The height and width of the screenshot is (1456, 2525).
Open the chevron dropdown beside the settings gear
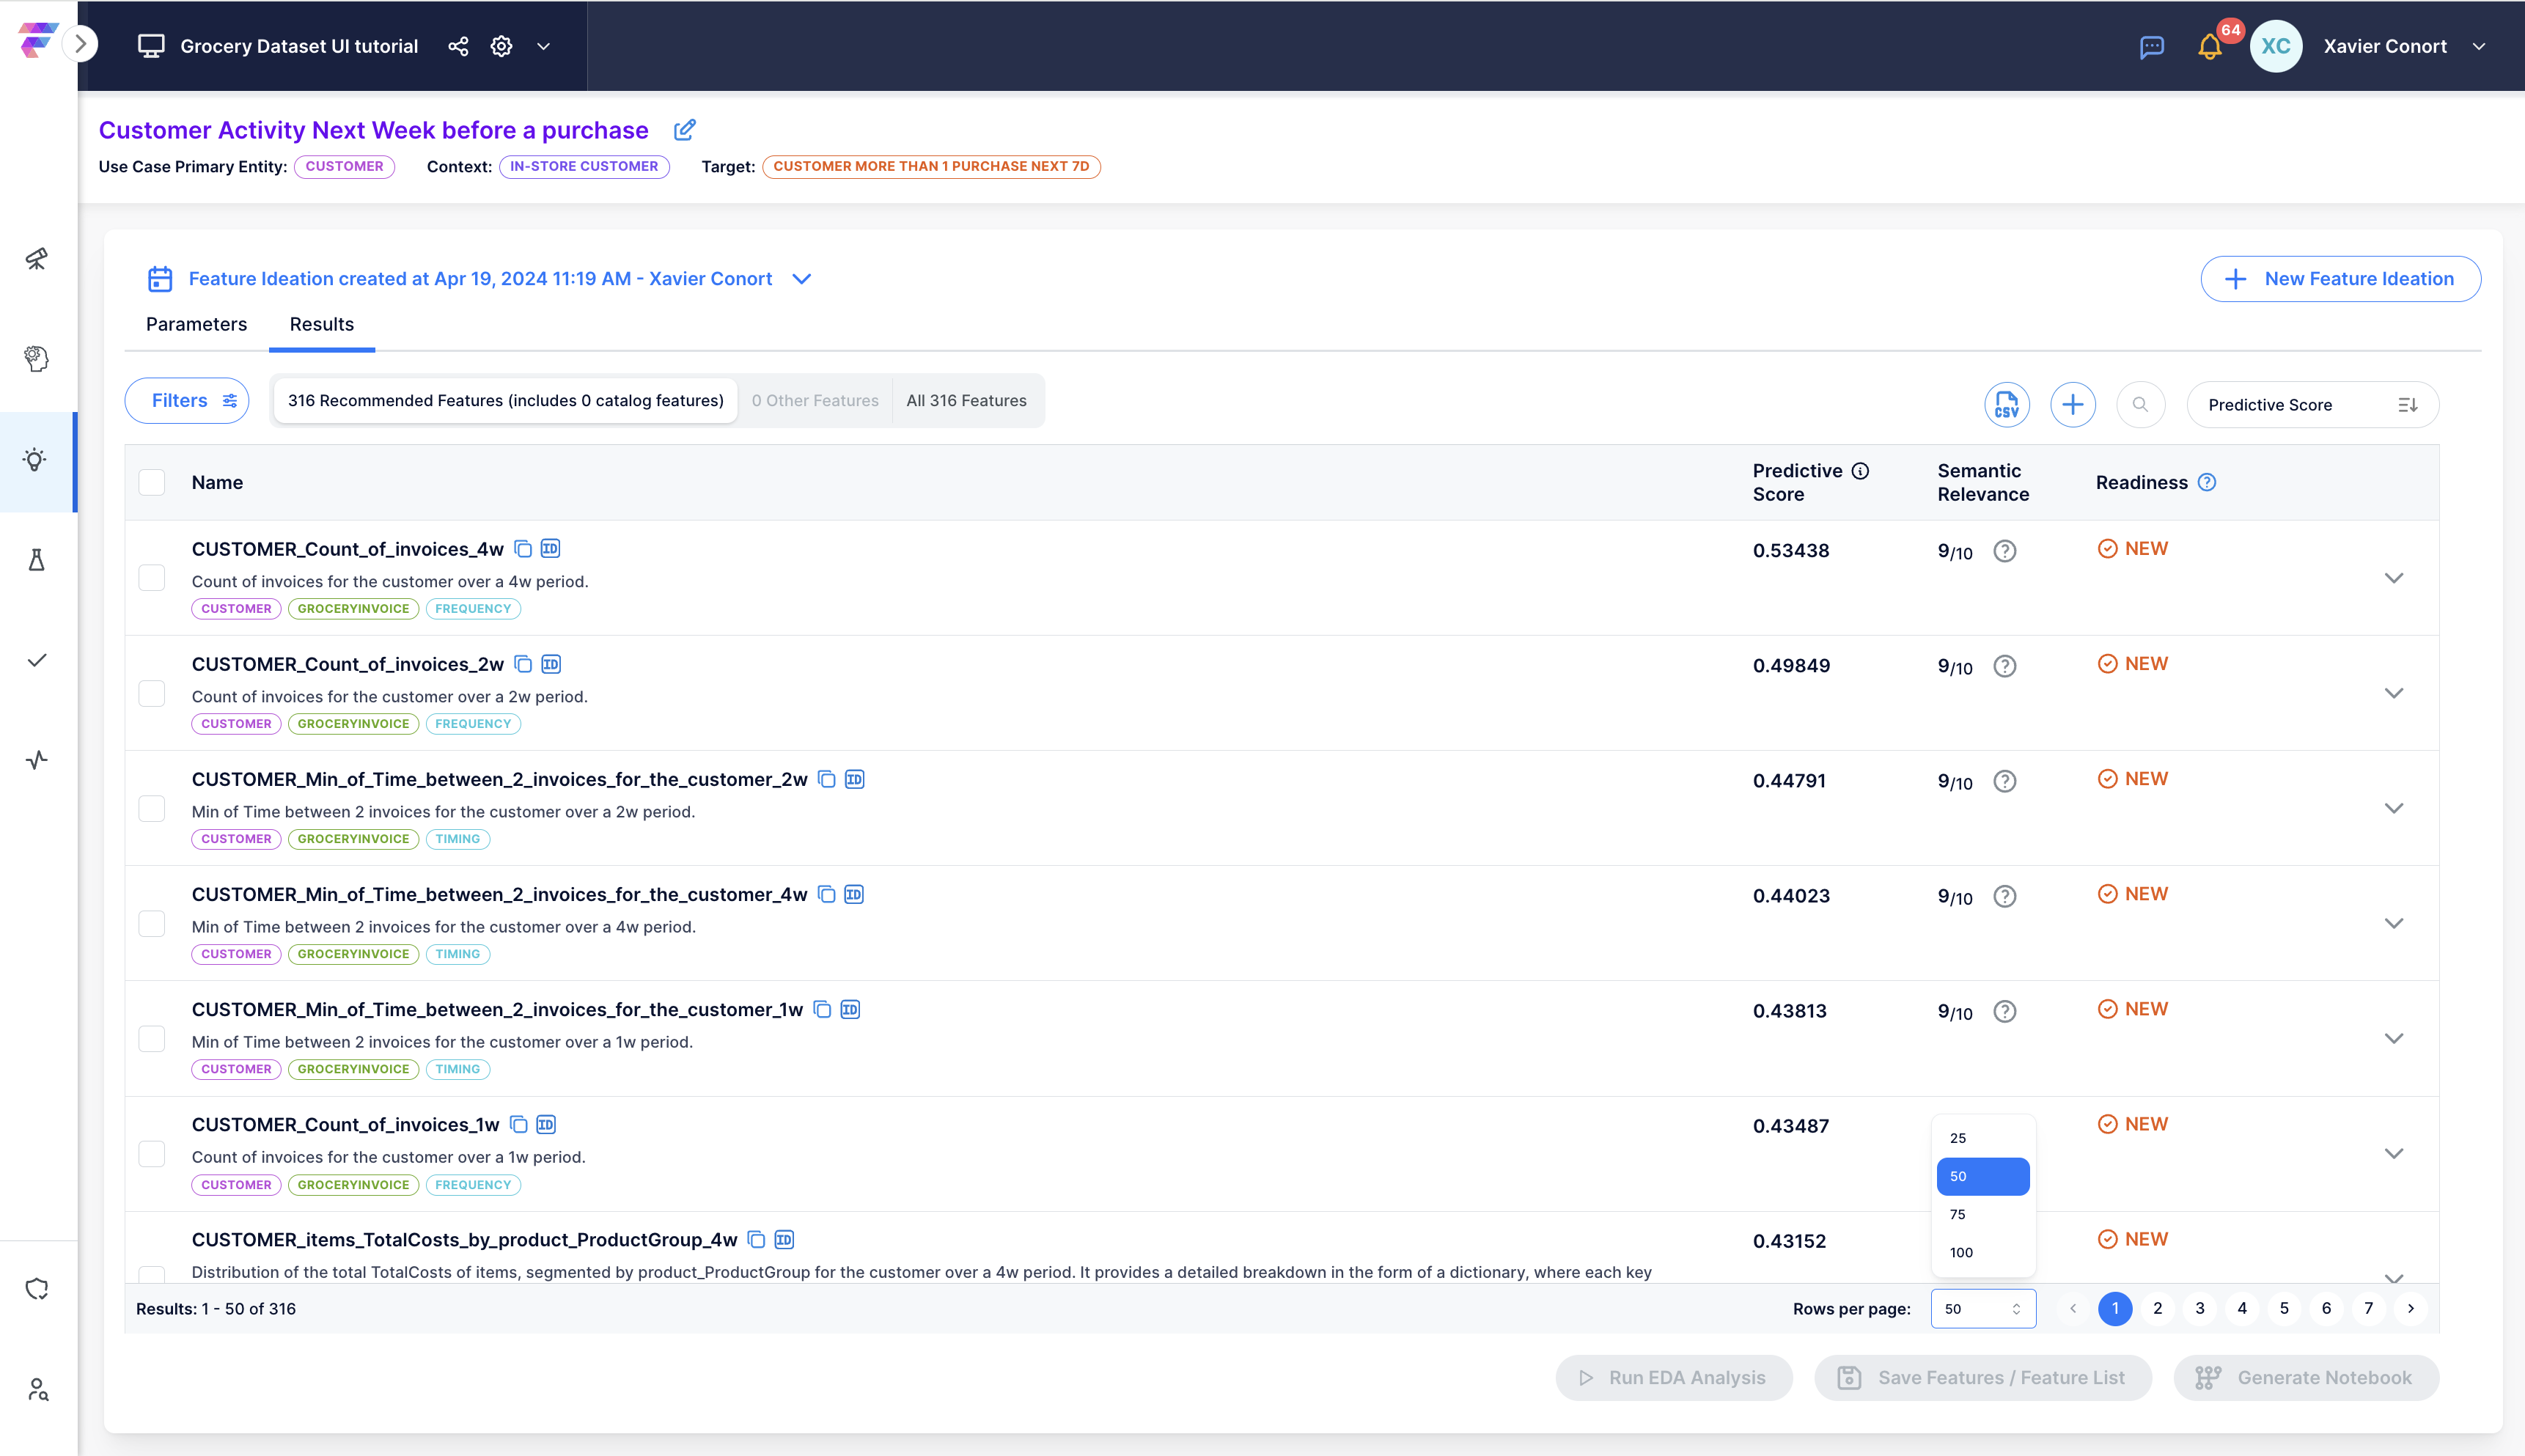543,46
